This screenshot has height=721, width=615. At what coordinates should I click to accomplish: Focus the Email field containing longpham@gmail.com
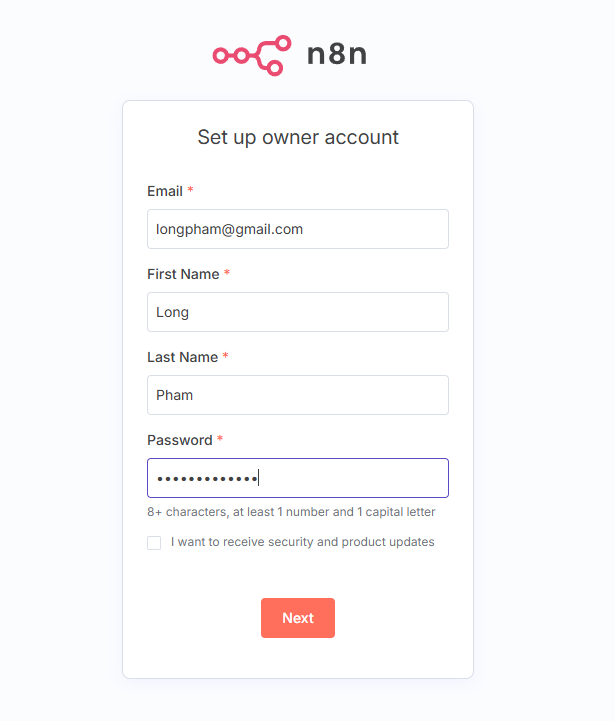298,229
